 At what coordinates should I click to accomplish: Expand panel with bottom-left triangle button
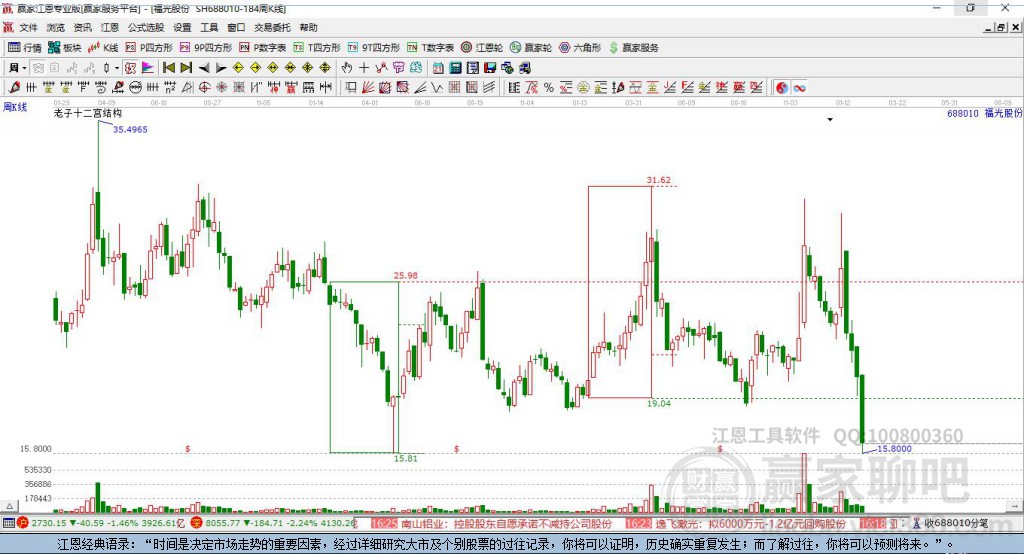pyautogui.click(x=9, y=506)
